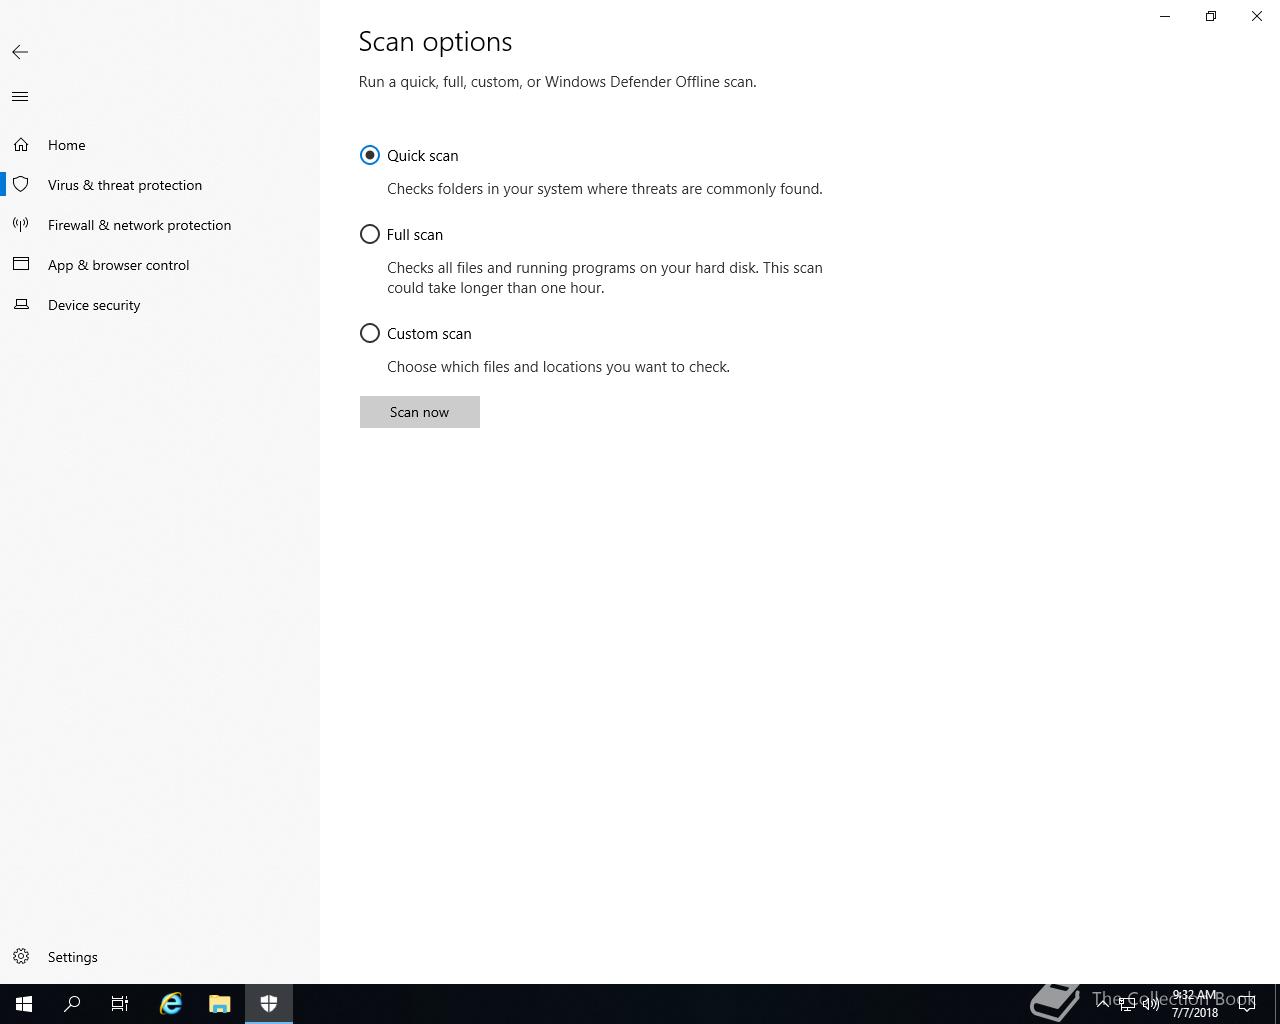
Task: Open File Explorer from taskbar
Action: [x=220, y=1004]
